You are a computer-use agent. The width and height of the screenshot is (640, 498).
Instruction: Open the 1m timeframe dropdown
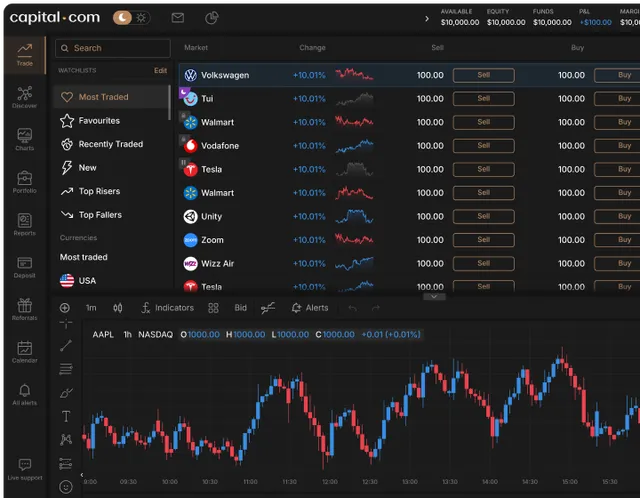tap(91, 308)
